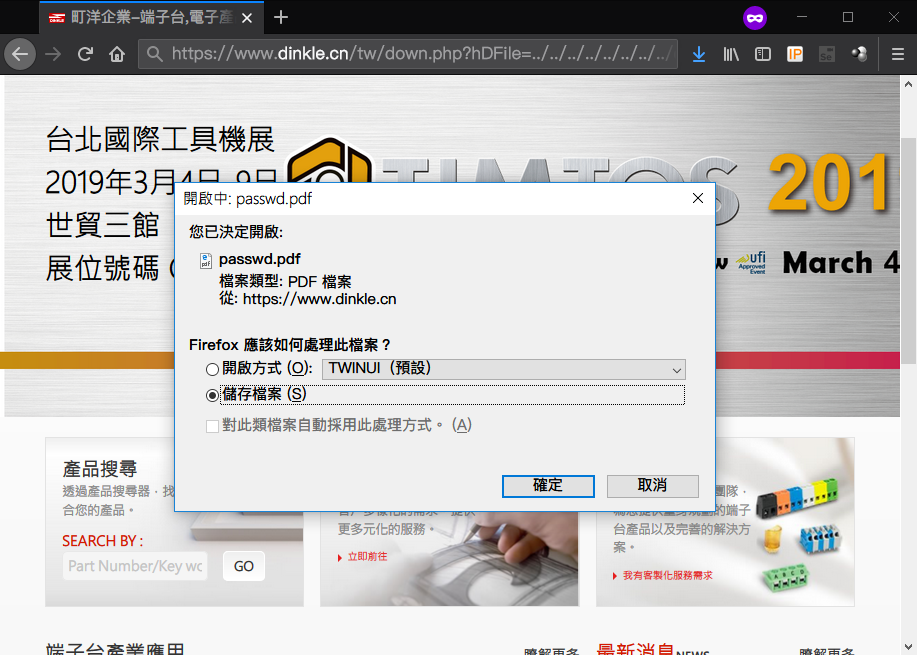Image resolution: width=917 pixels, height=655 pixels.
Task: Click the search magnifier in address bar
Action: click(154, 54)
